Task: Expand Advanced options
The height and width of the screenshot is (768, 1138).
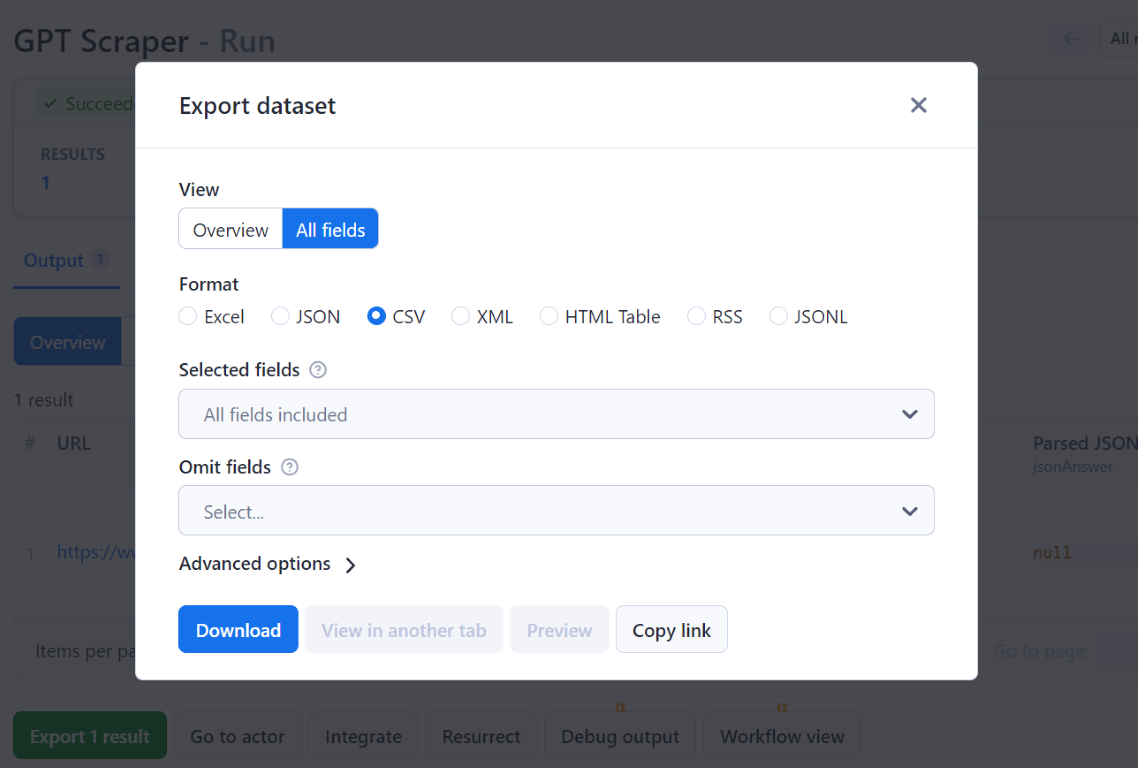Action: pyautogui.click(x=267, y=563)
